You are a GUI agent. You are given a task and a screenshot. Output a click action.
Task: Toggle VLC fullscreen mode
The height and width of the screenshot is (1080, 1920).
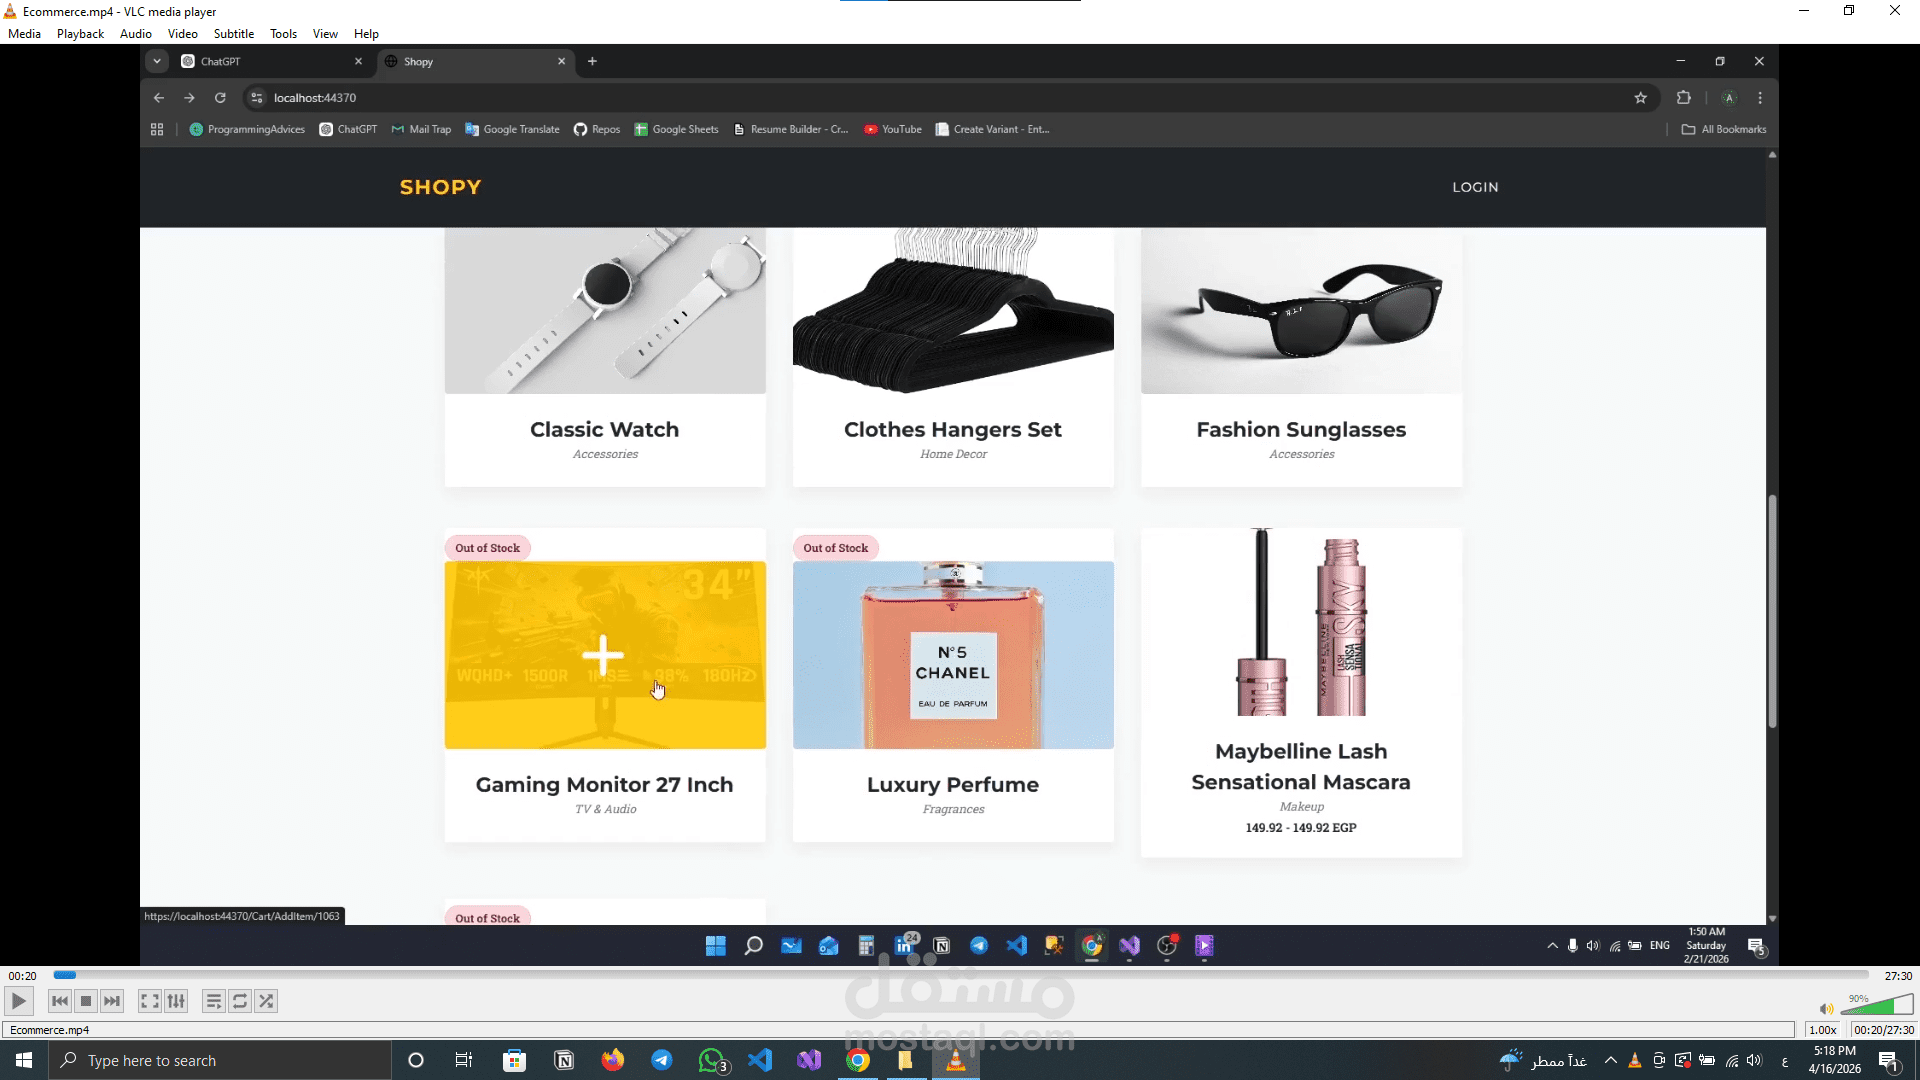click(149, 1001)
